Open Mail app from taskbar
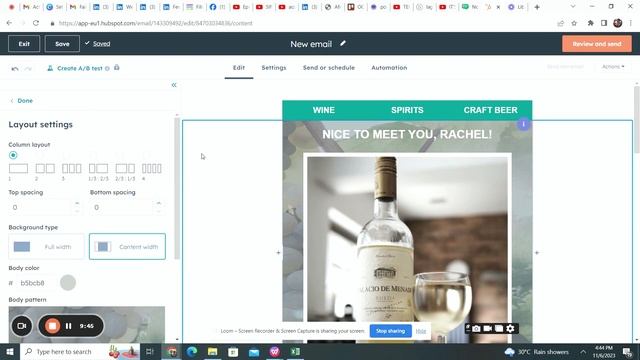 (x=254, y=351)
